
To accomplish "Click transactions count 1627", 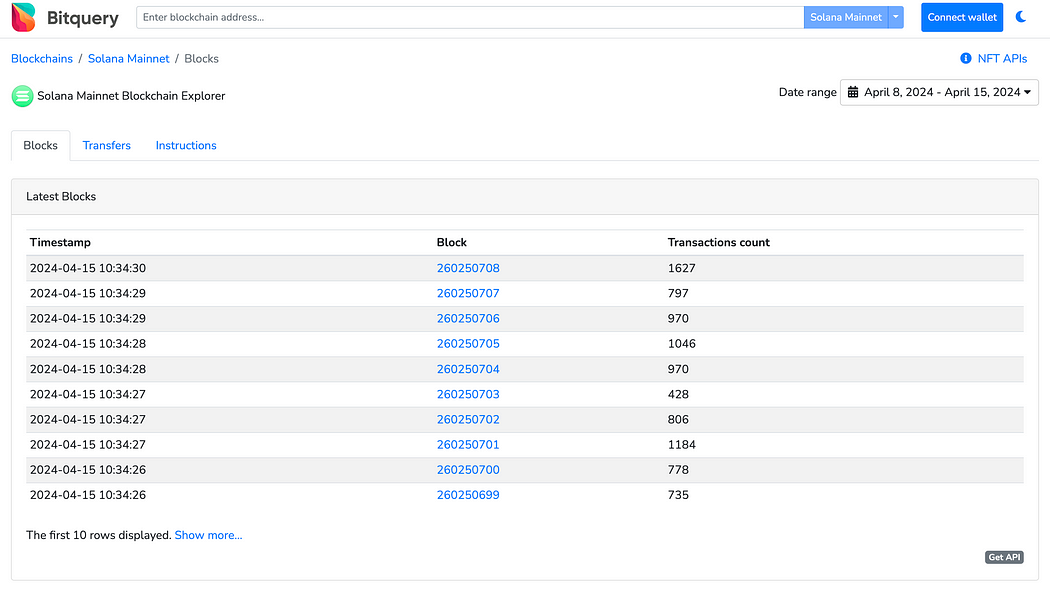I will click(x=682, y=268).
